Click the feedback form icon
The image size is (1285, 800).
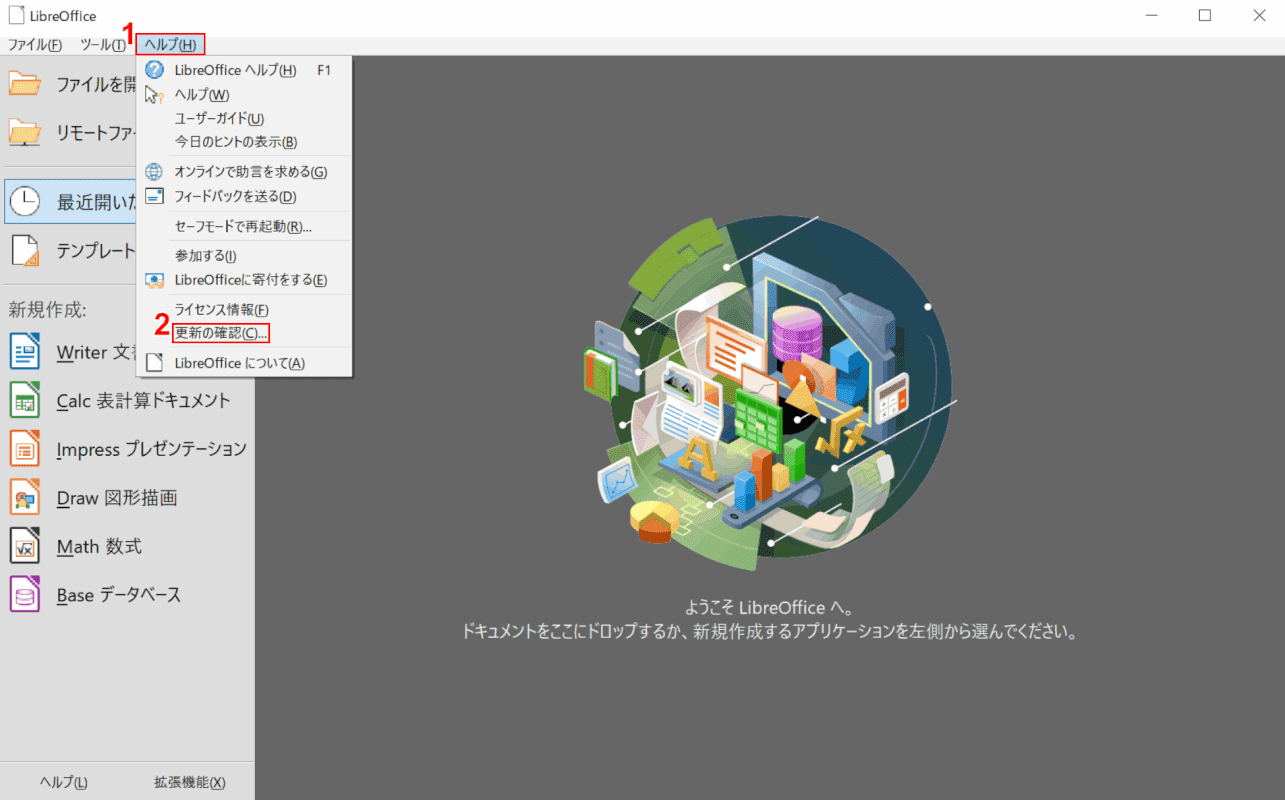[154, 196]
